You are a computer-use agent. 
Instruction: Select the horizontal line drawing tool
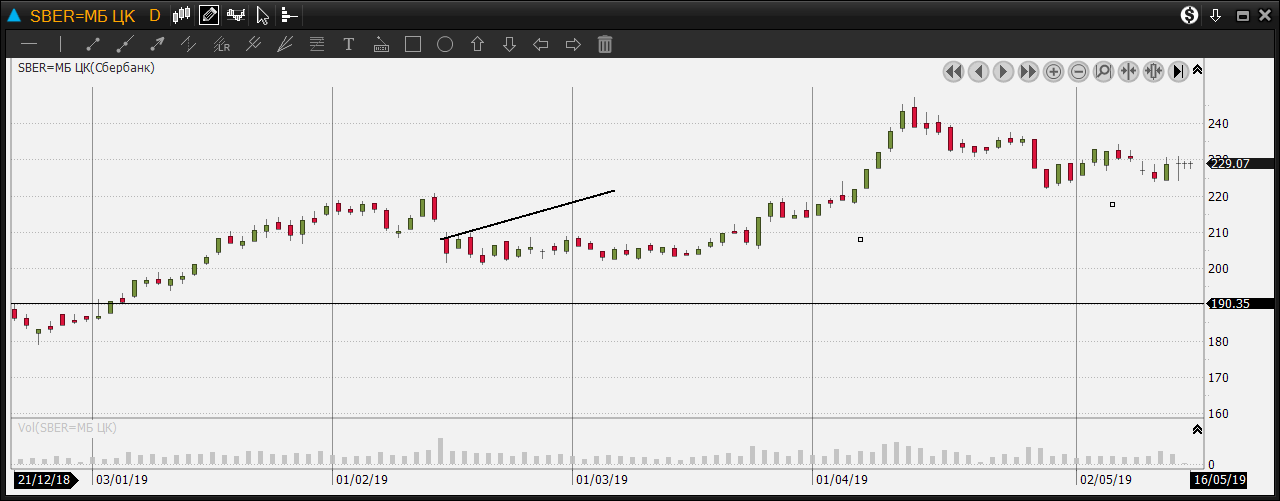coord(29,44)
